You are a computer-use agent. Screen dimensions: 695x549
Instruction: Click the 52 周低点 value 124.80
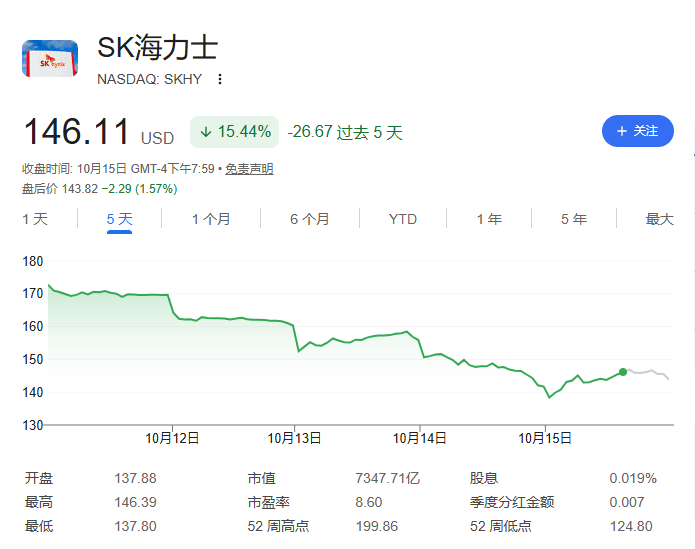pos(631,526)
